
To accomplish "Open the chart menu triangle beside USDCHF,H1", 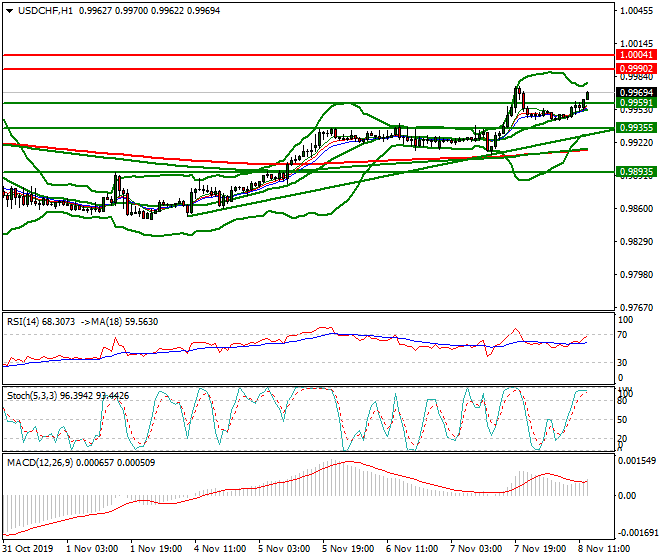I will tap(10, 11).
